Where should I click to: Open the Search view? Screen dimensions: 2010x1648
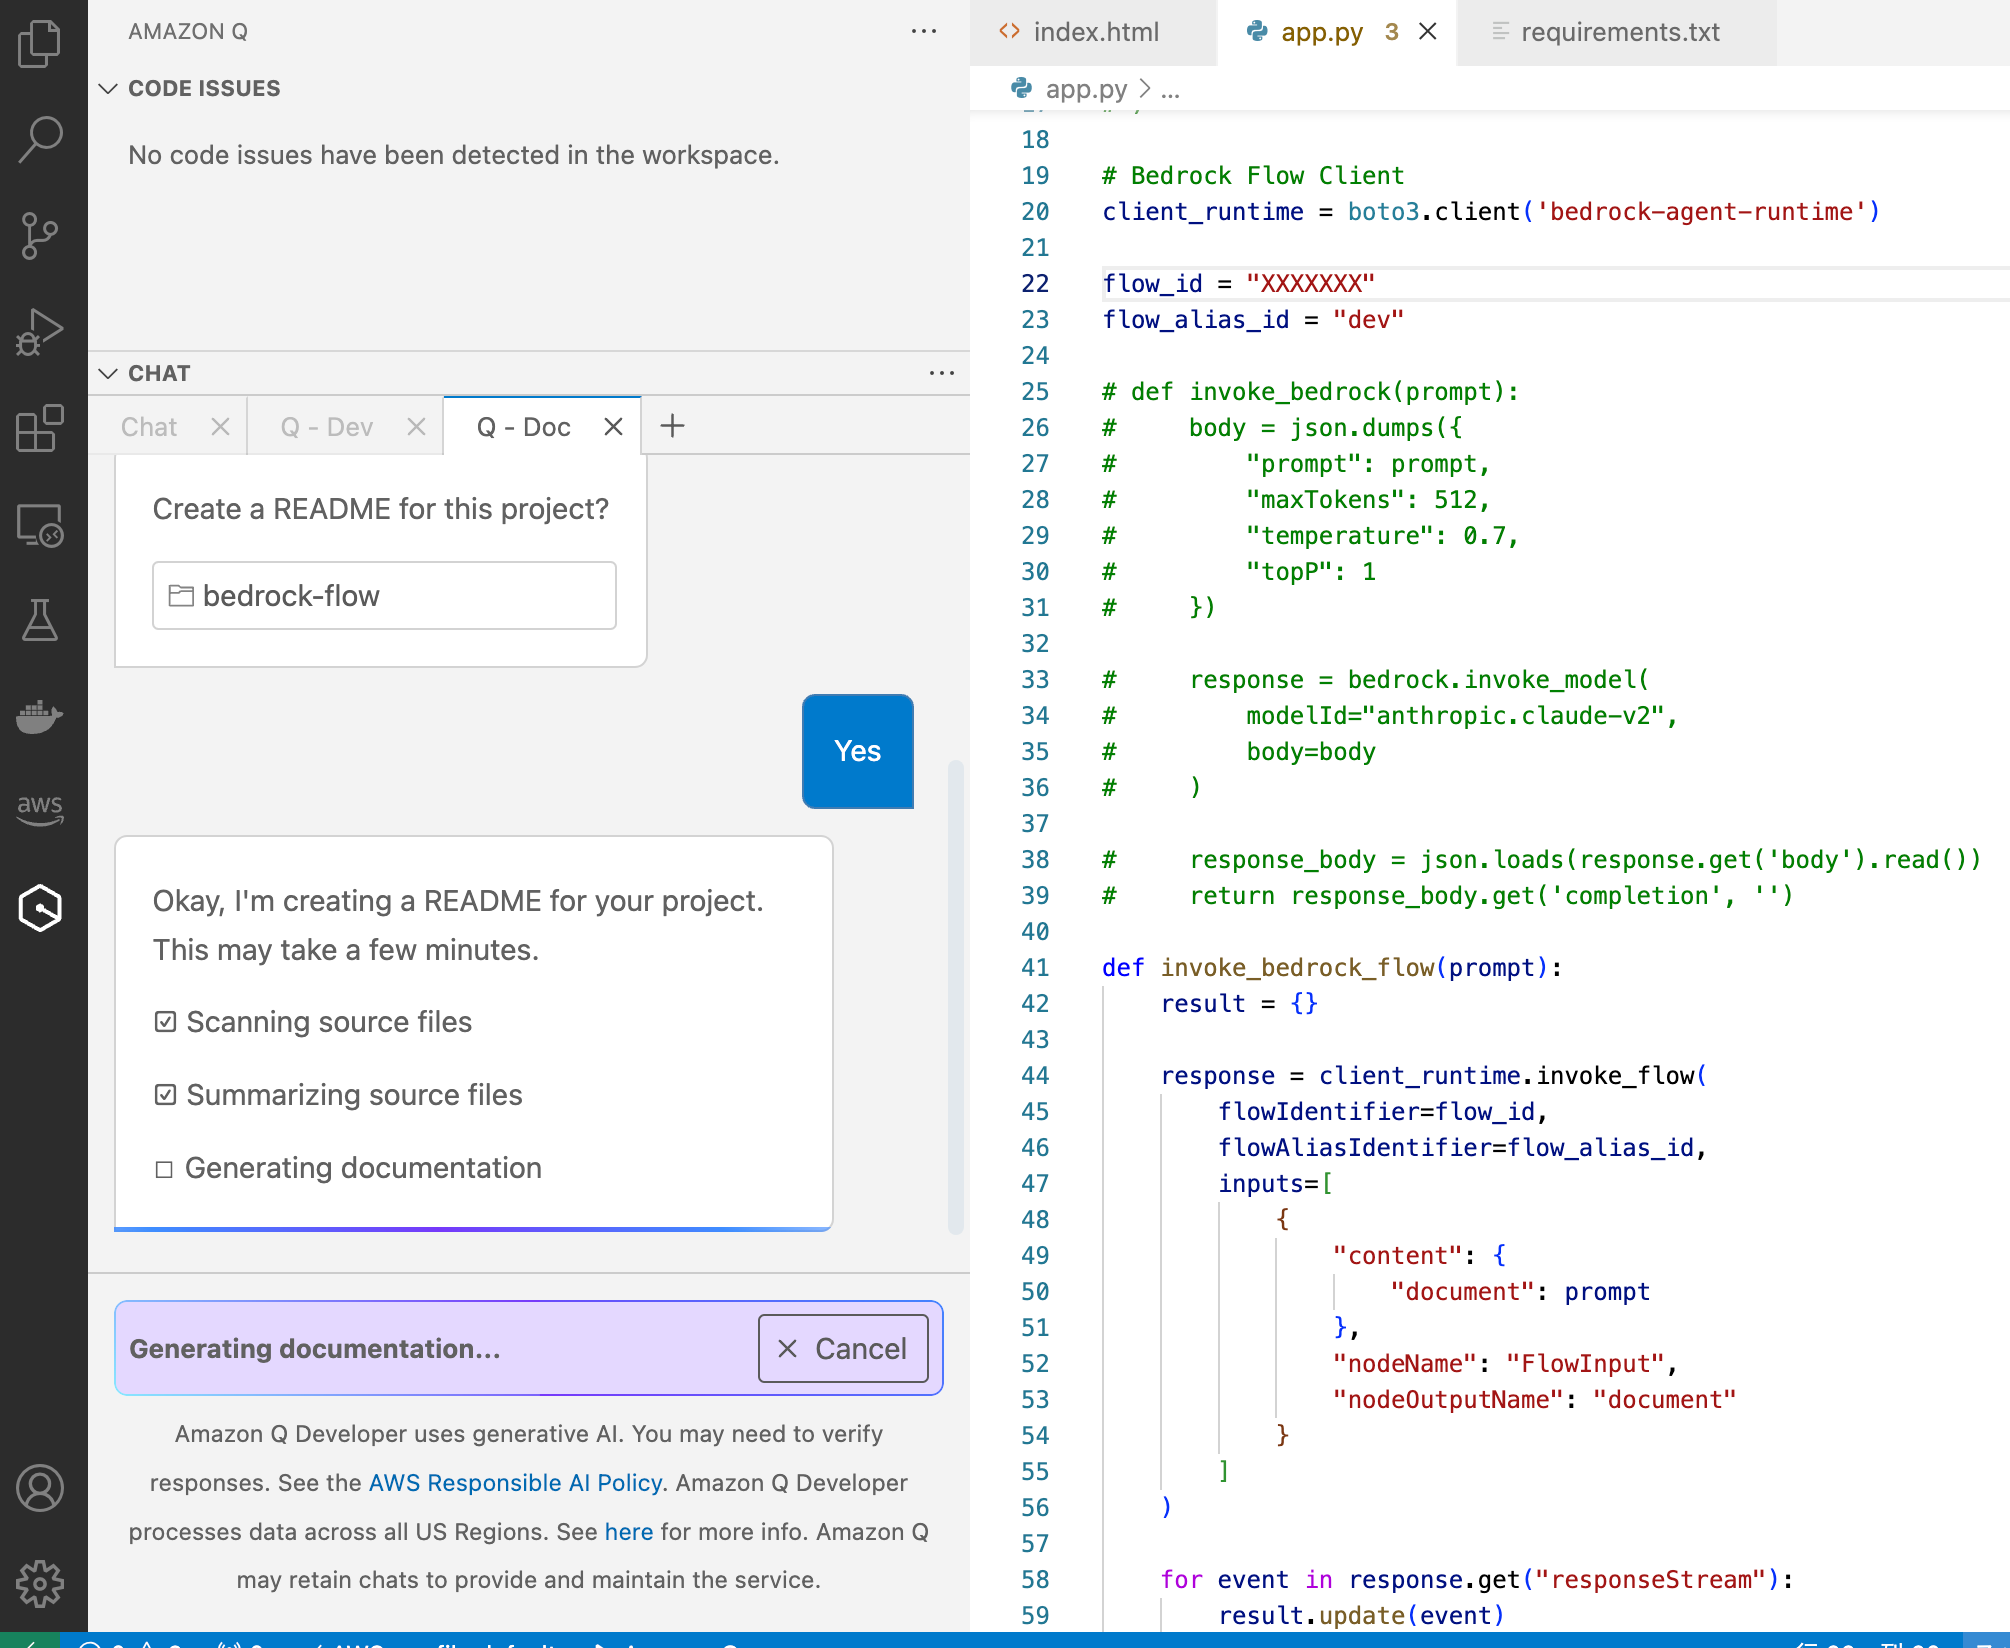[x=40, y=139]
